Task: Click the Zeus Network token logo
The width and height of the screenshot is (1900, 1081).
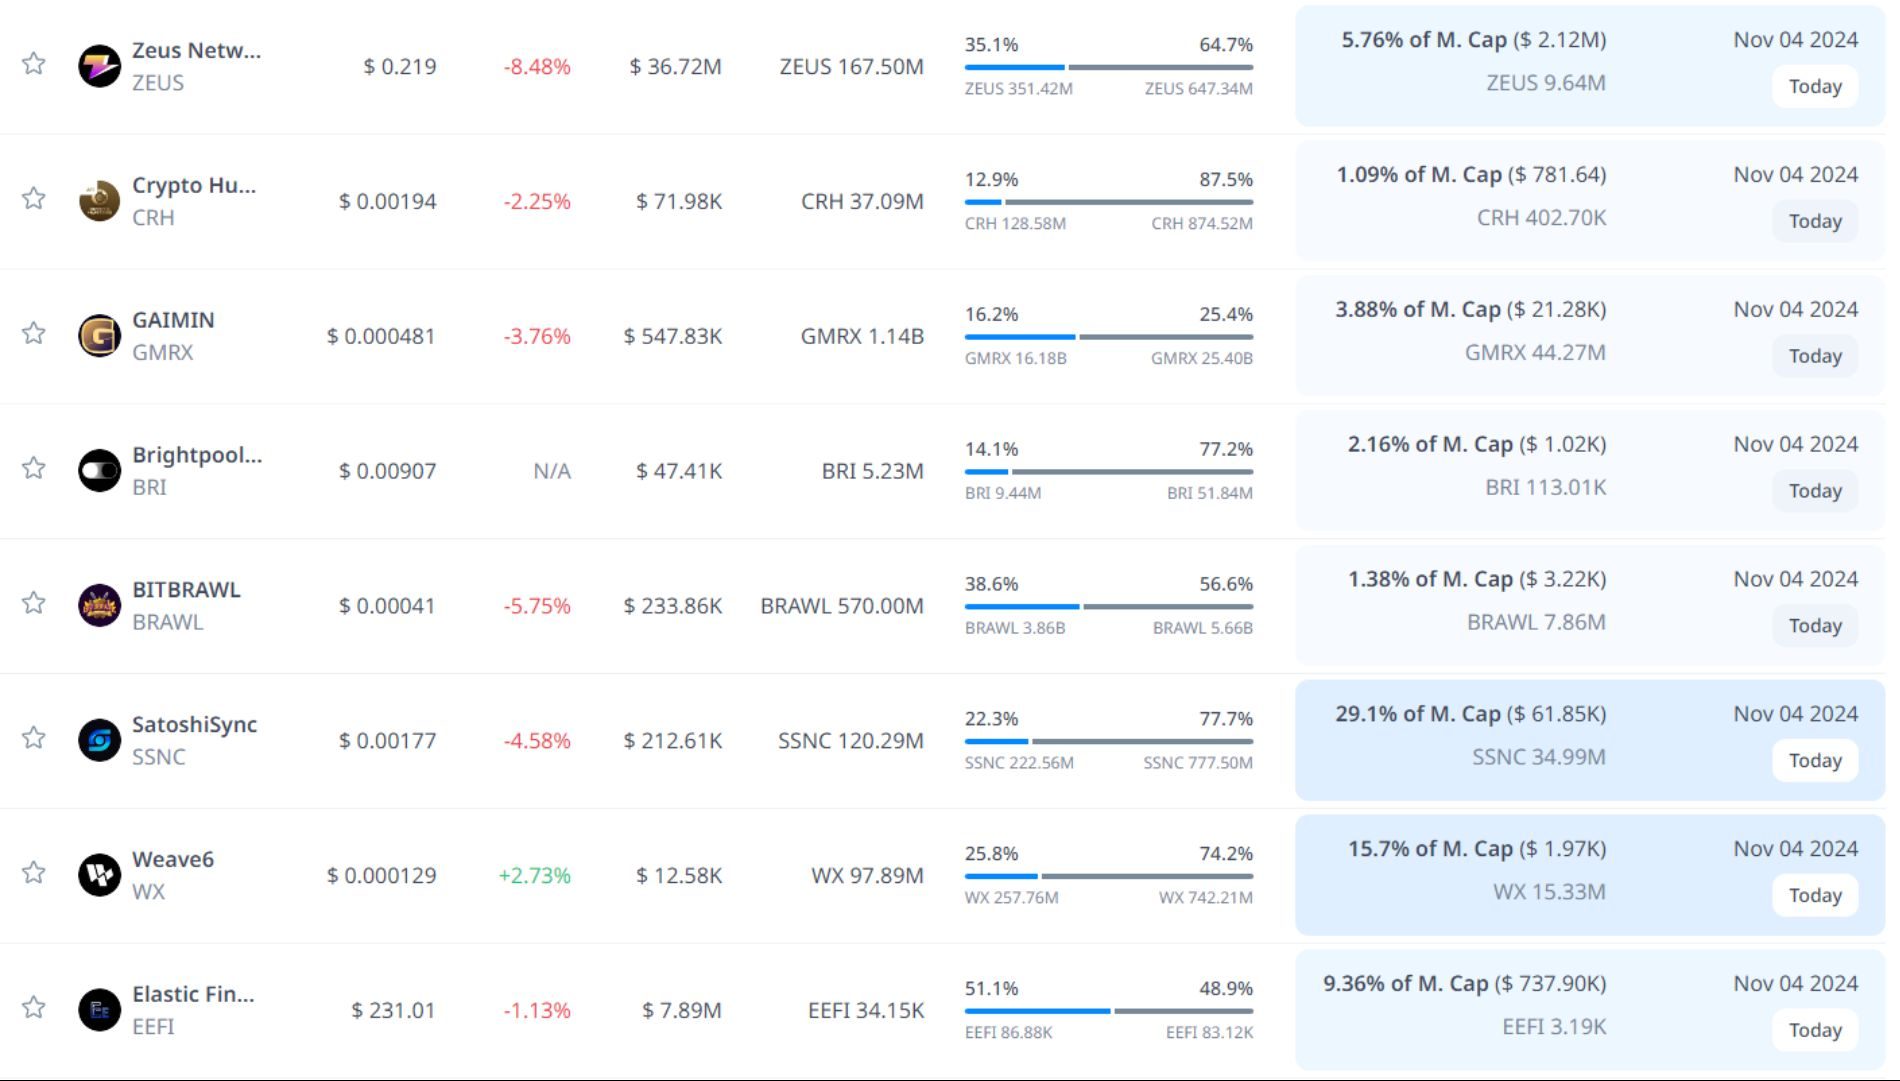Action: [99, 66]
